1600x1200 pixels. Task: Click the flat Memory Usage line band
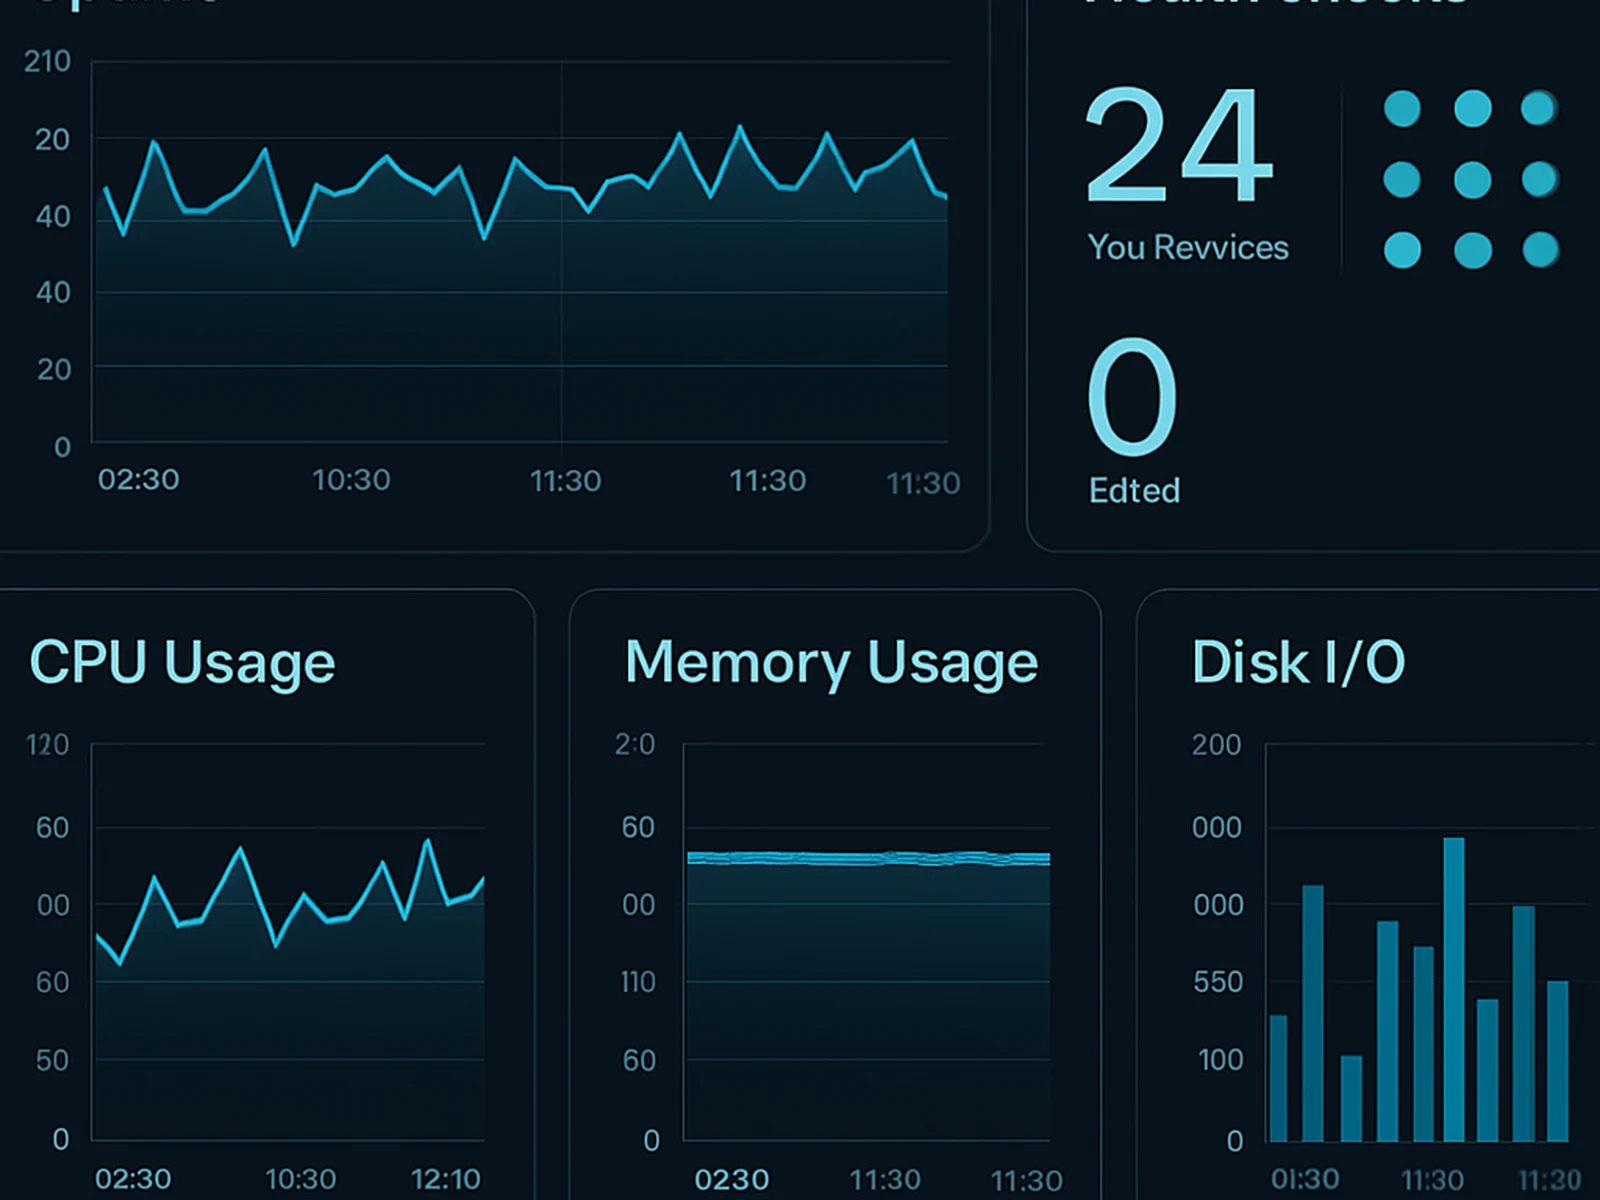pos(868,858)
